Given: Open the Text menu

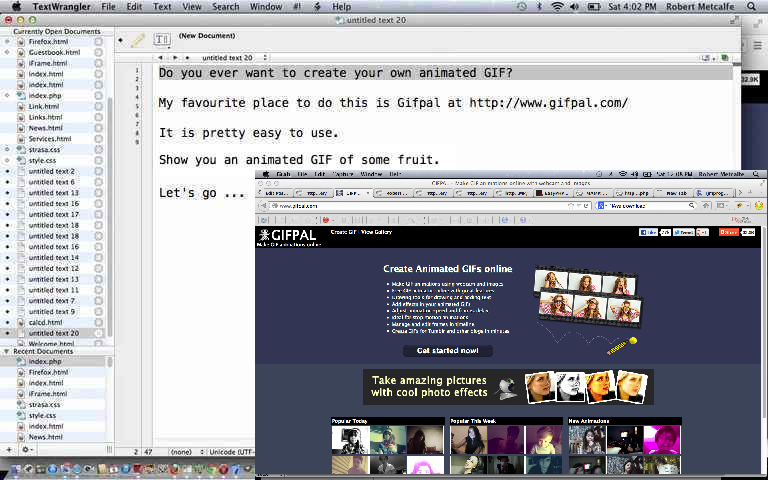Looking at the screenshot, I should click(x=162, y=6).
